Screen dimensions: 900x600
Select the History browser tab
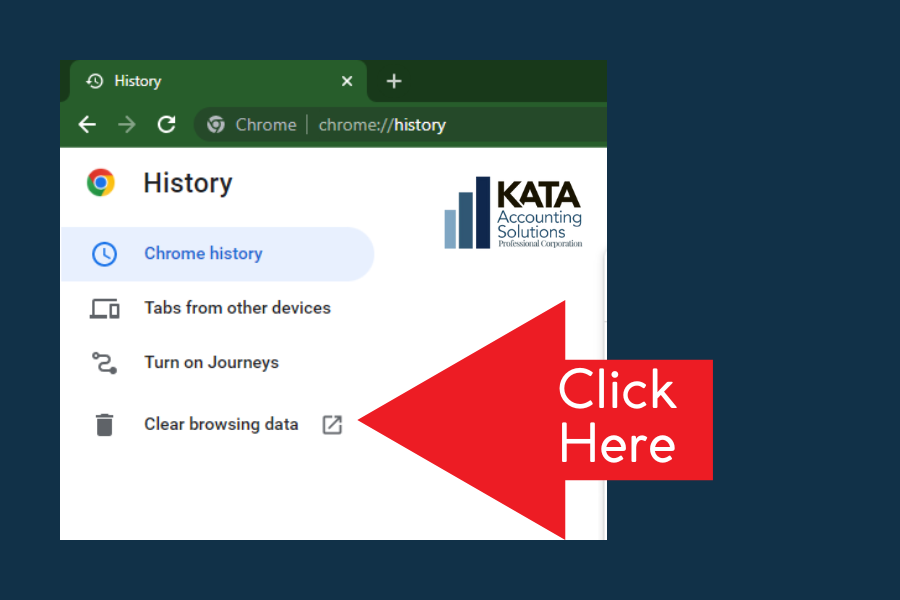pos(218,81)
